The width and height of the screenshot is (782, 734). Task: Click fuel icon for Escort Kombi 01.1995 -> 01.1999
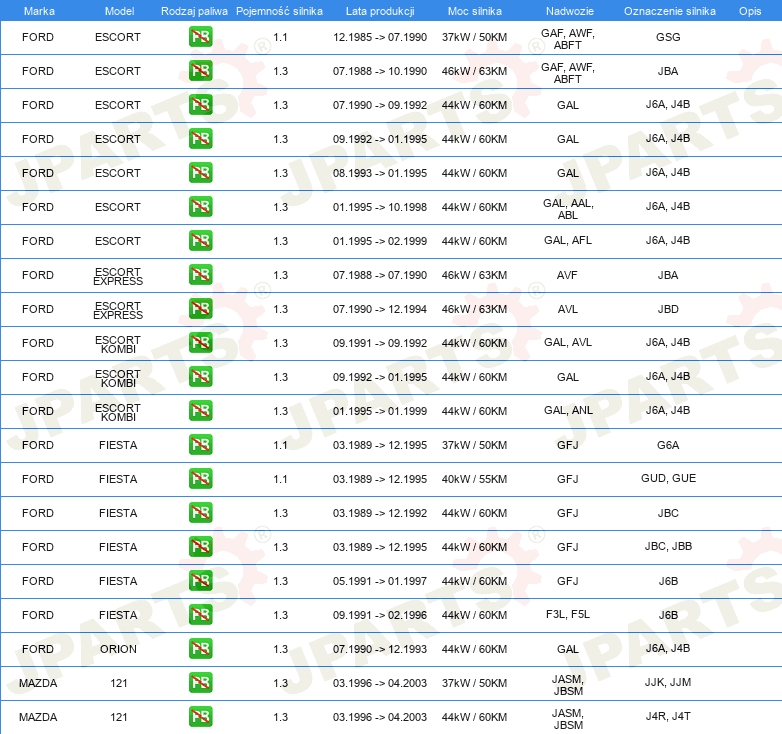(200, 410)
